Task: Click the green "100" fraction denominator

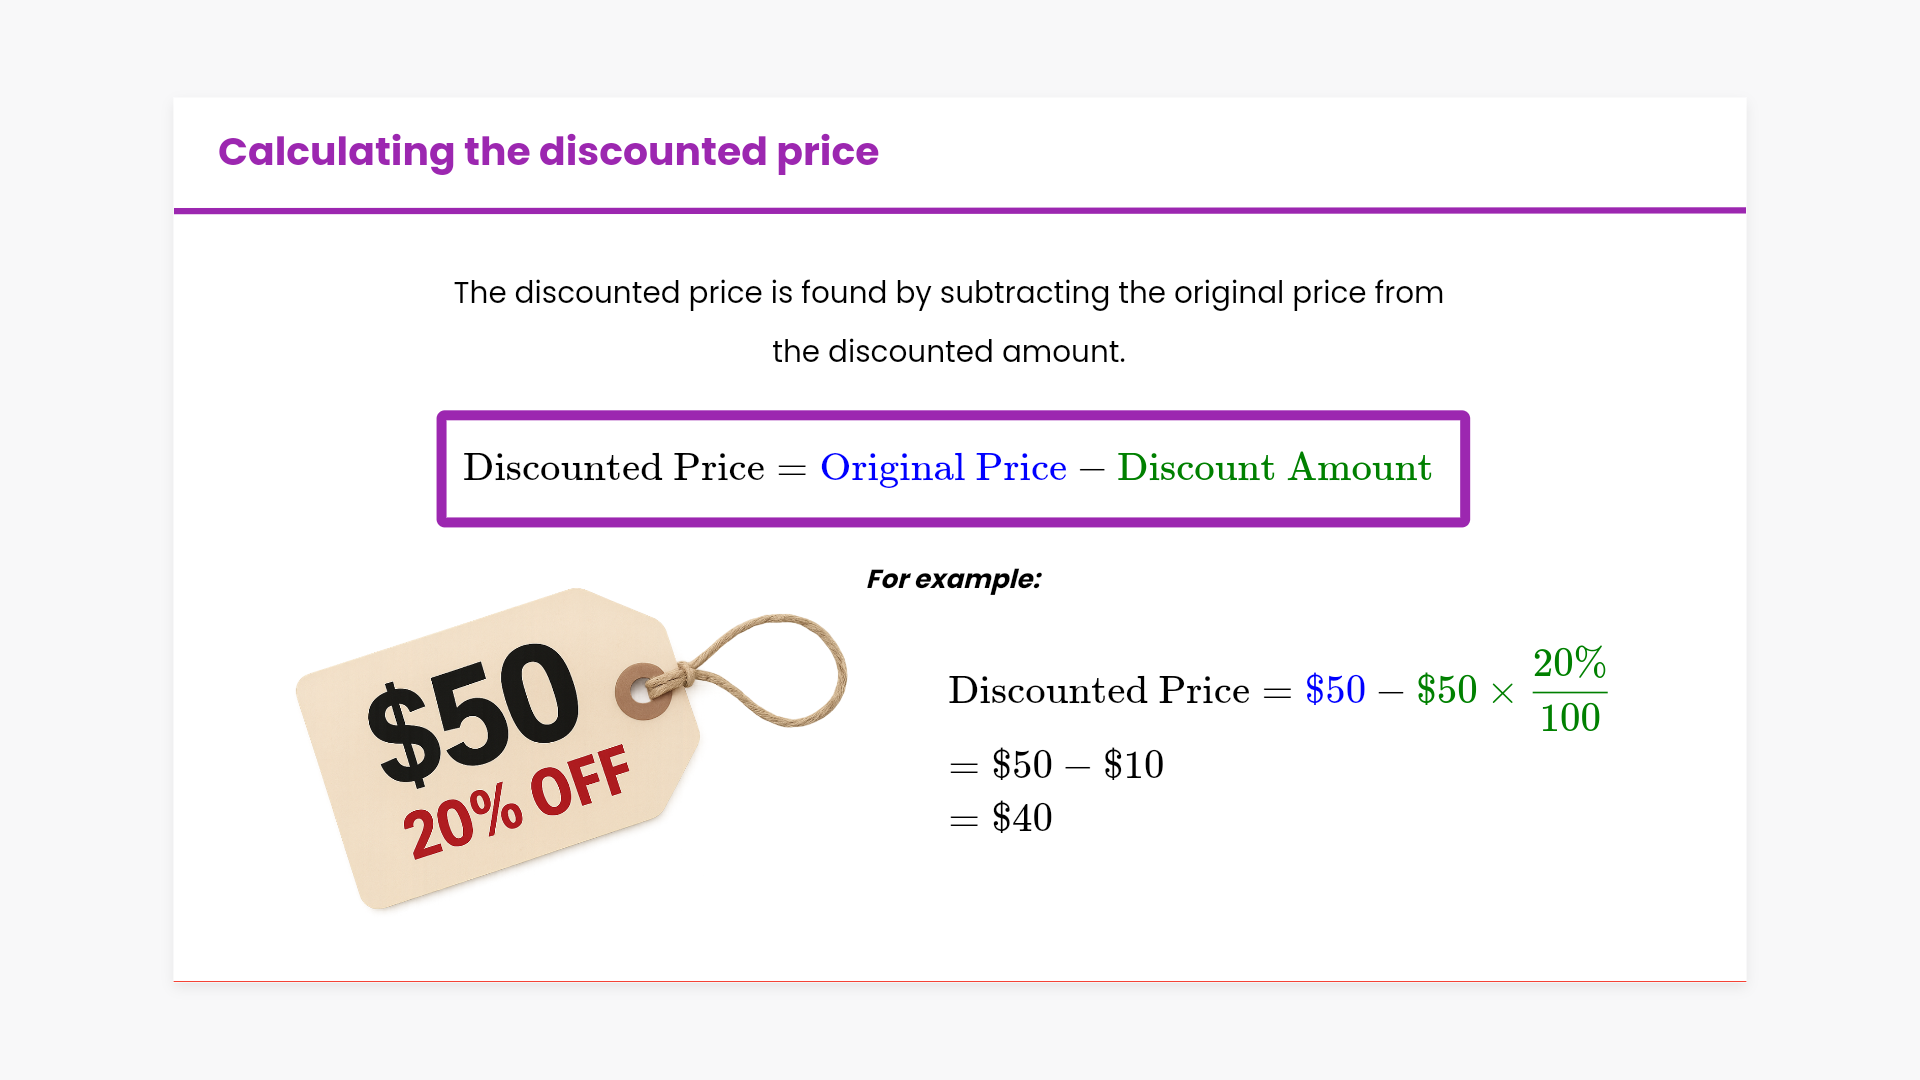Action: pos(1570,718)
